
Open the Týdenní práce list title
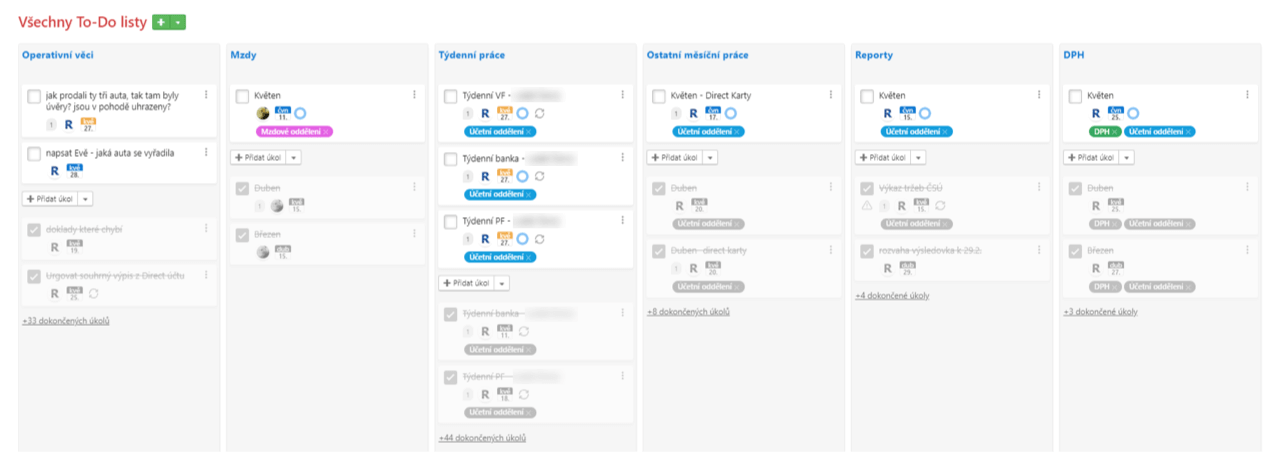coord(472,55)
